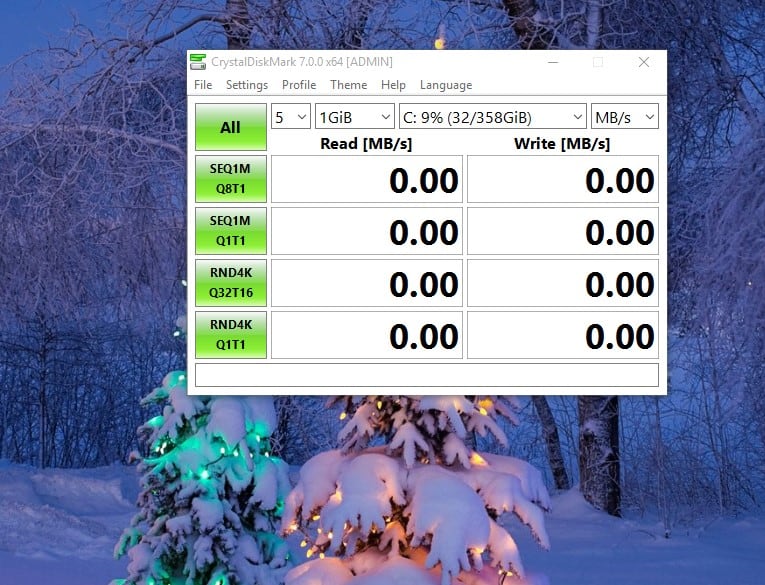
Task: Click the CrystalDiskMark title bar app icon
Action: coord(201,62)
